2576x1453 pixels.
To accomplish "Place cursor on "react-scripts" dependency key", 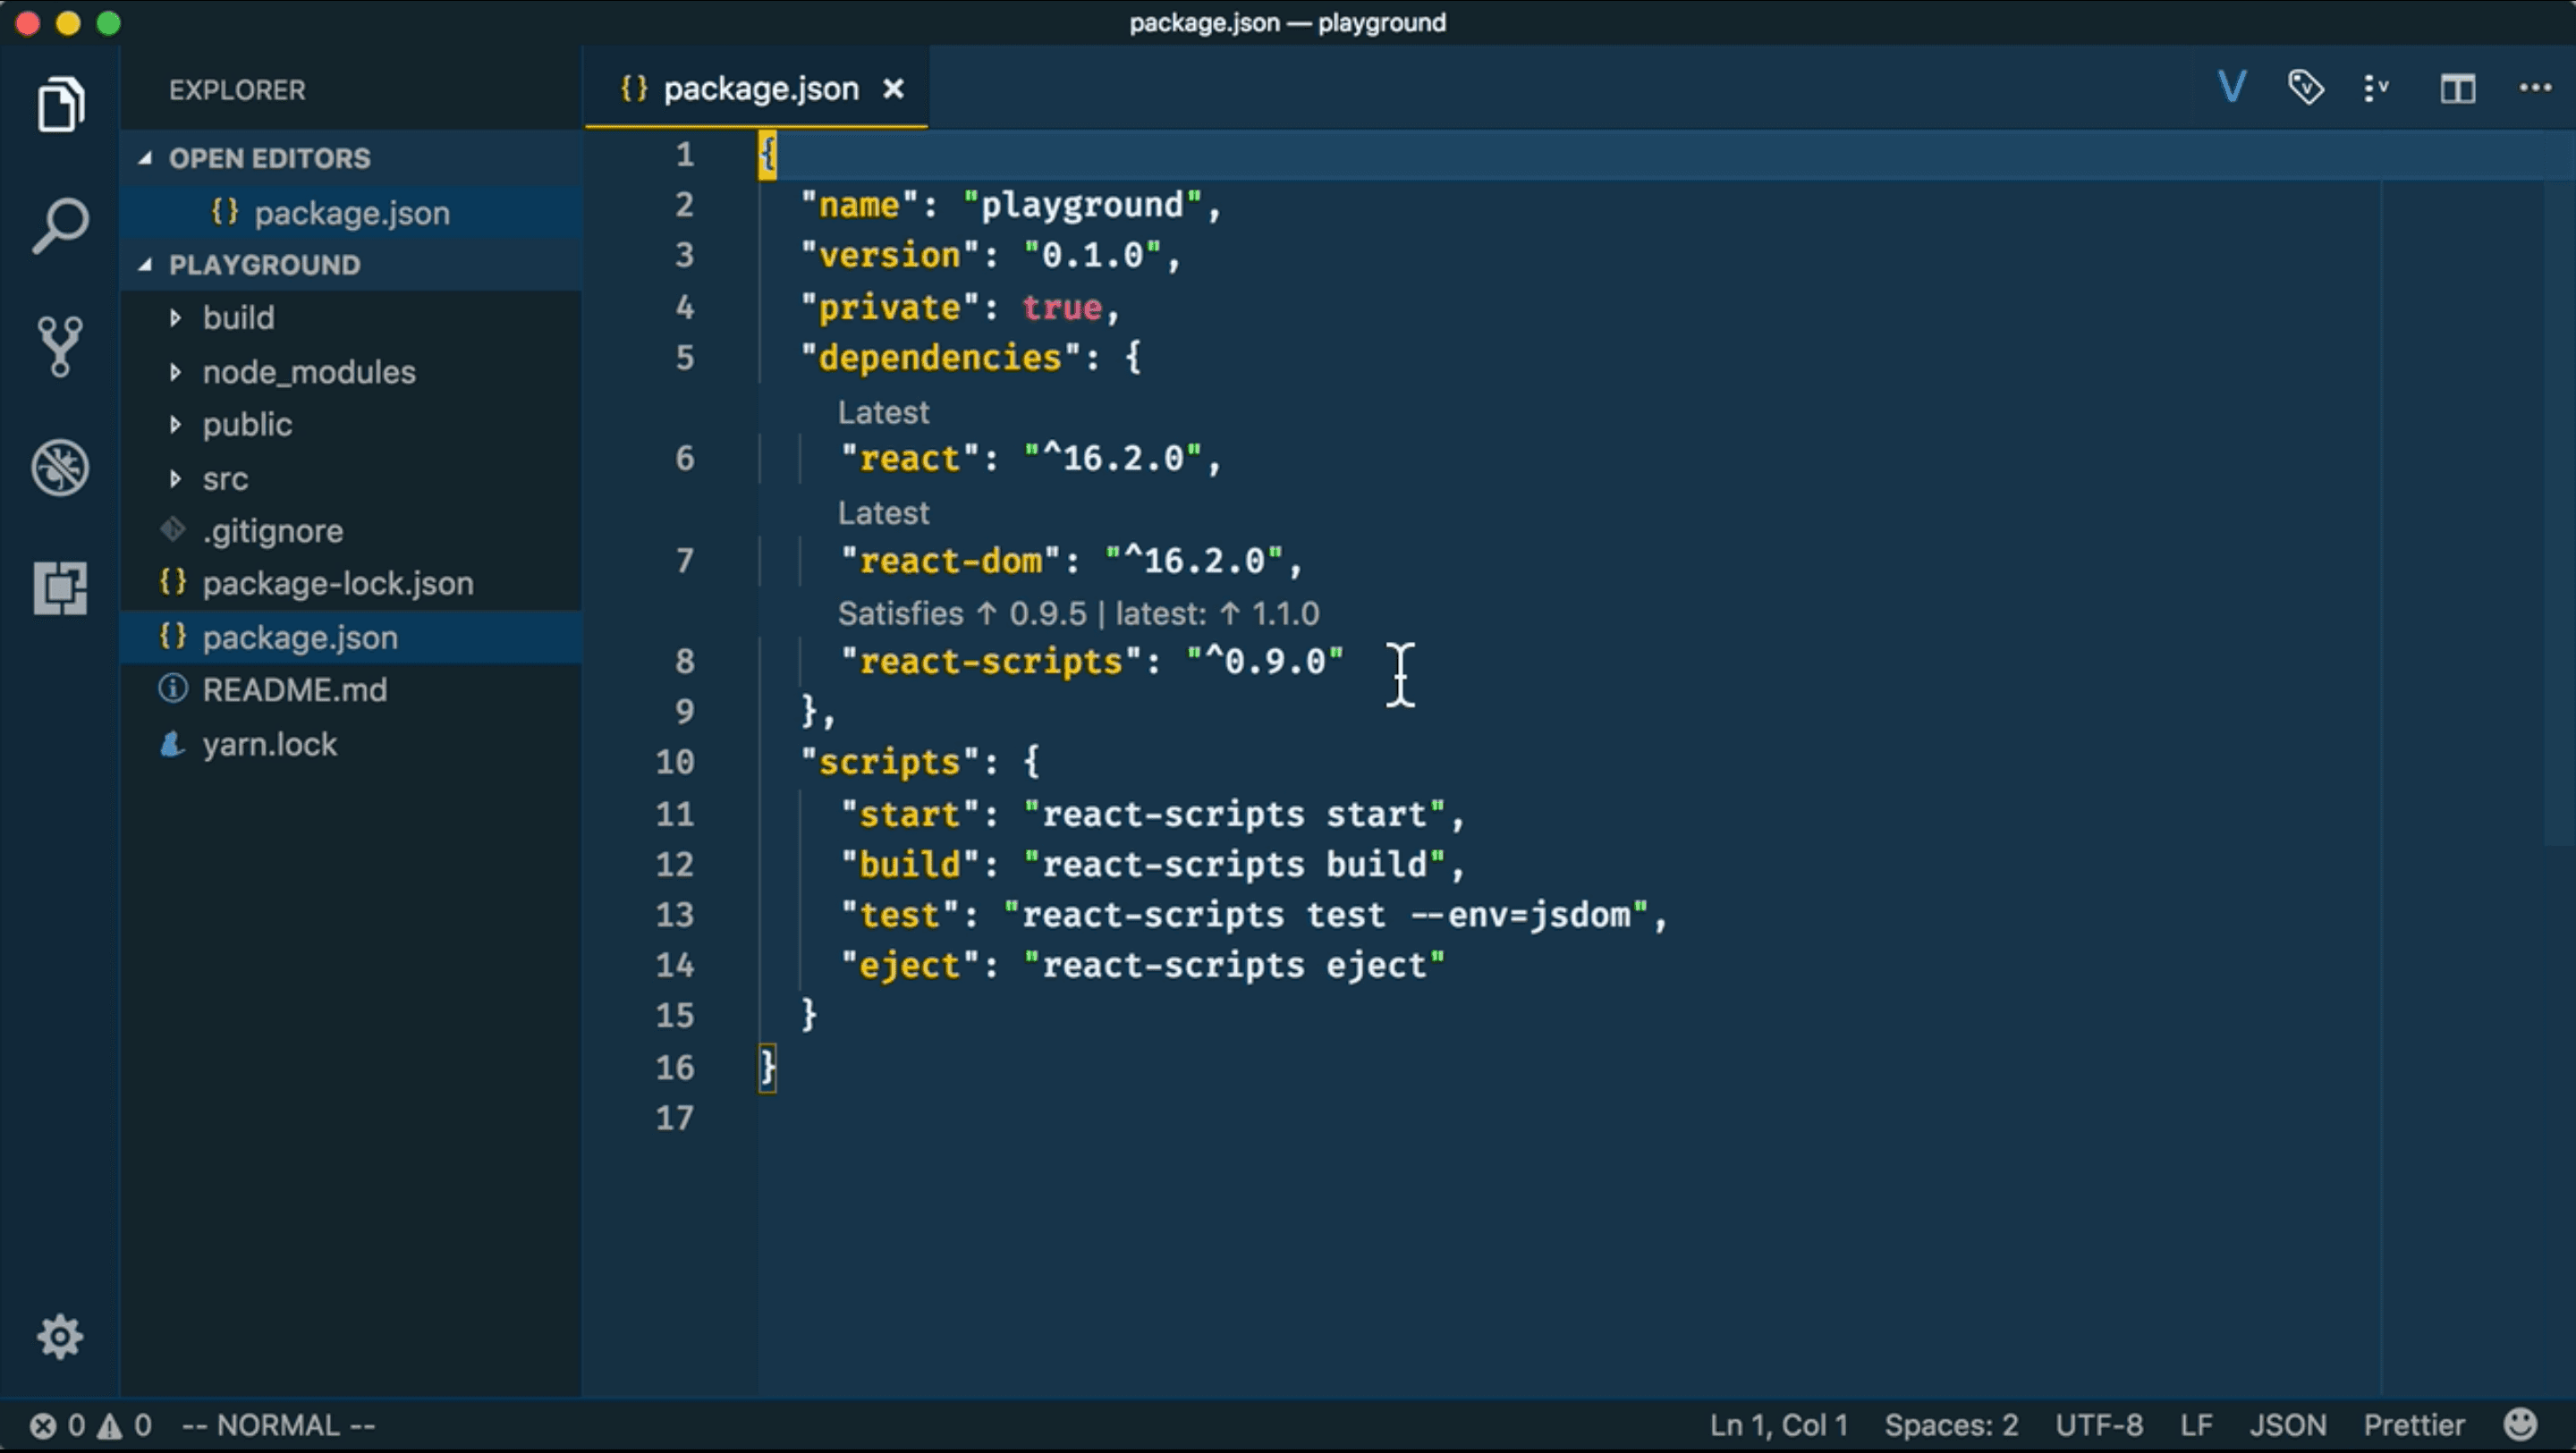I will pyautogui.click(x=991, y=661).
